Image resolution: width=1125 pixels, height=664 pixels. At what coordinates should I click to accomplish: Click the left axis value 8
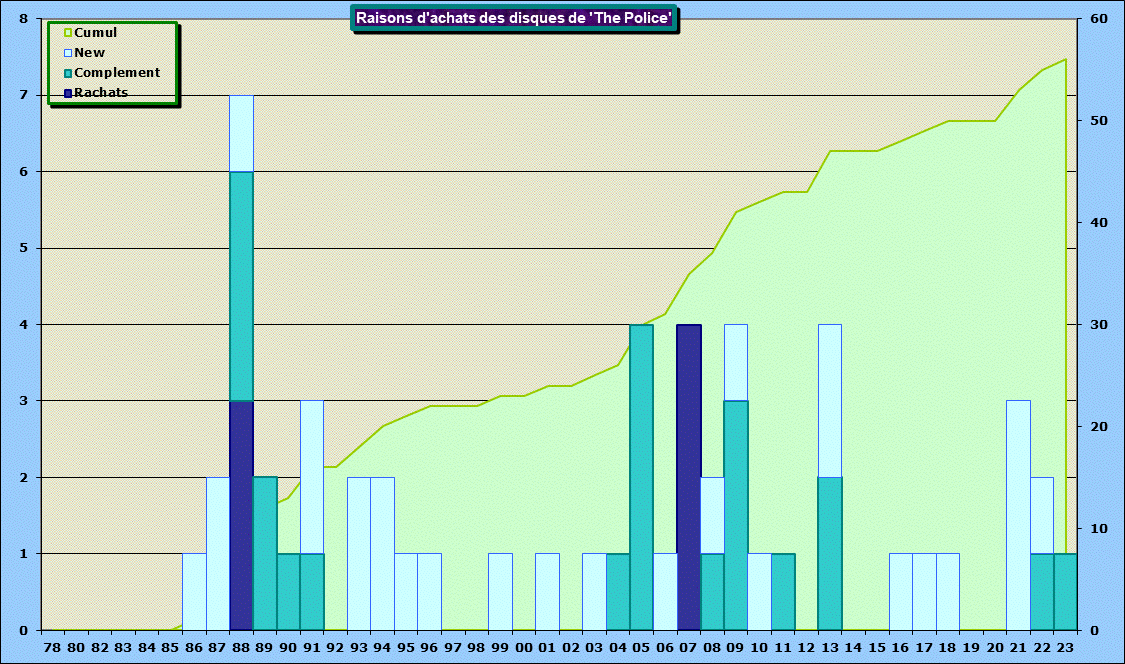pyautogui.click(x=24, y=19)
